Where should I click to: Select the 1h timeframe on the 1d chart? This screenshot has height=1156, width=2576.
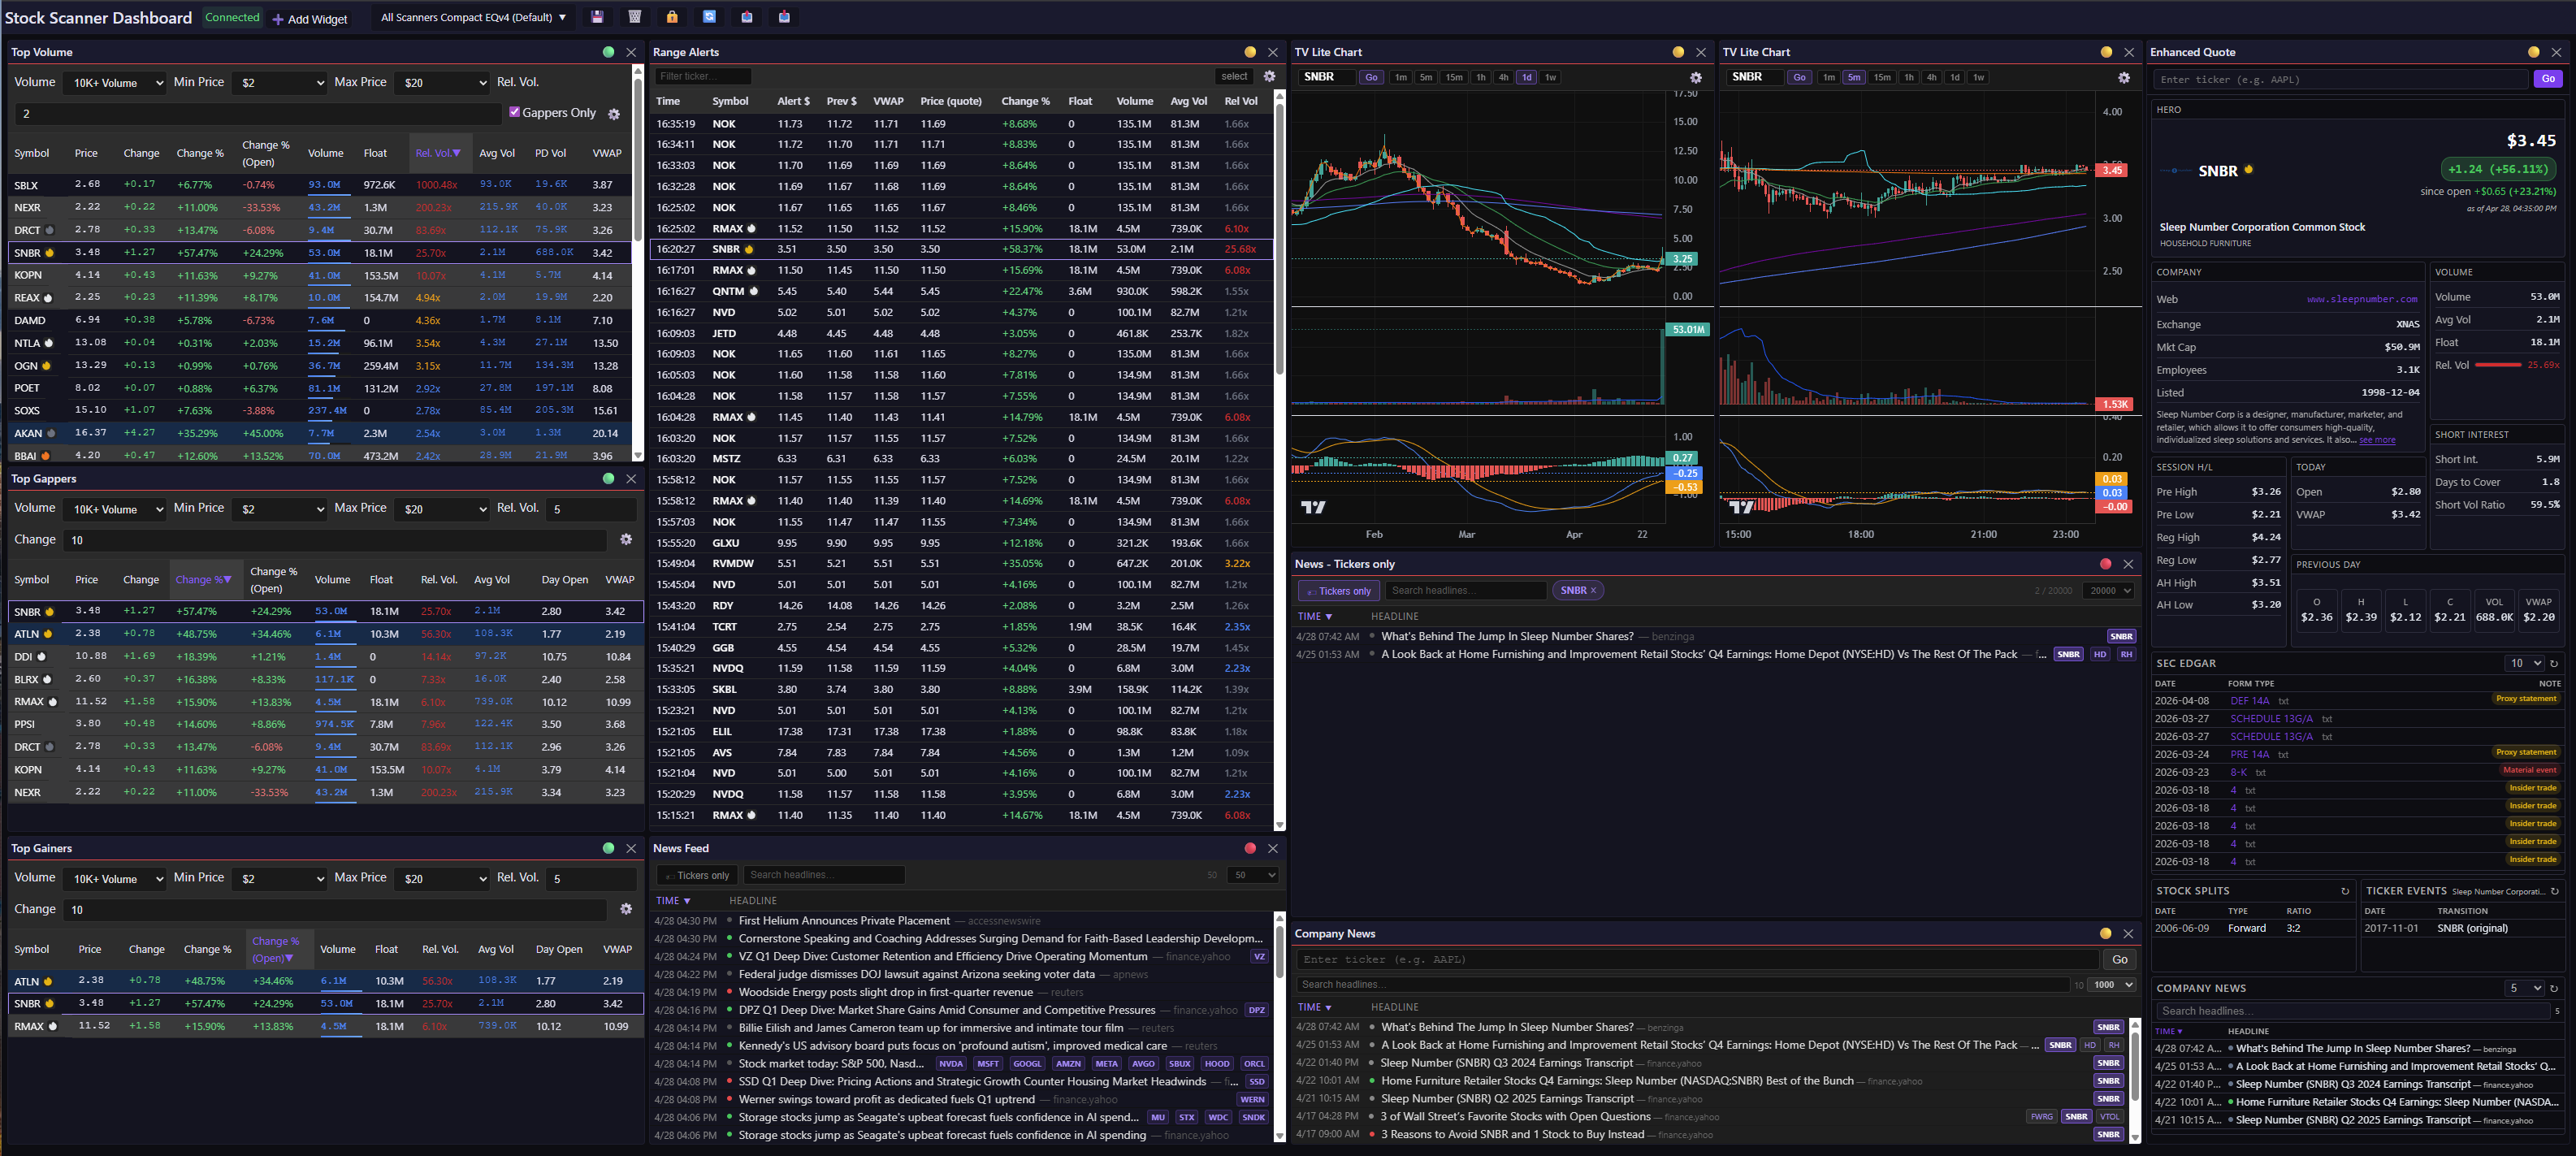click(1480, 77)
